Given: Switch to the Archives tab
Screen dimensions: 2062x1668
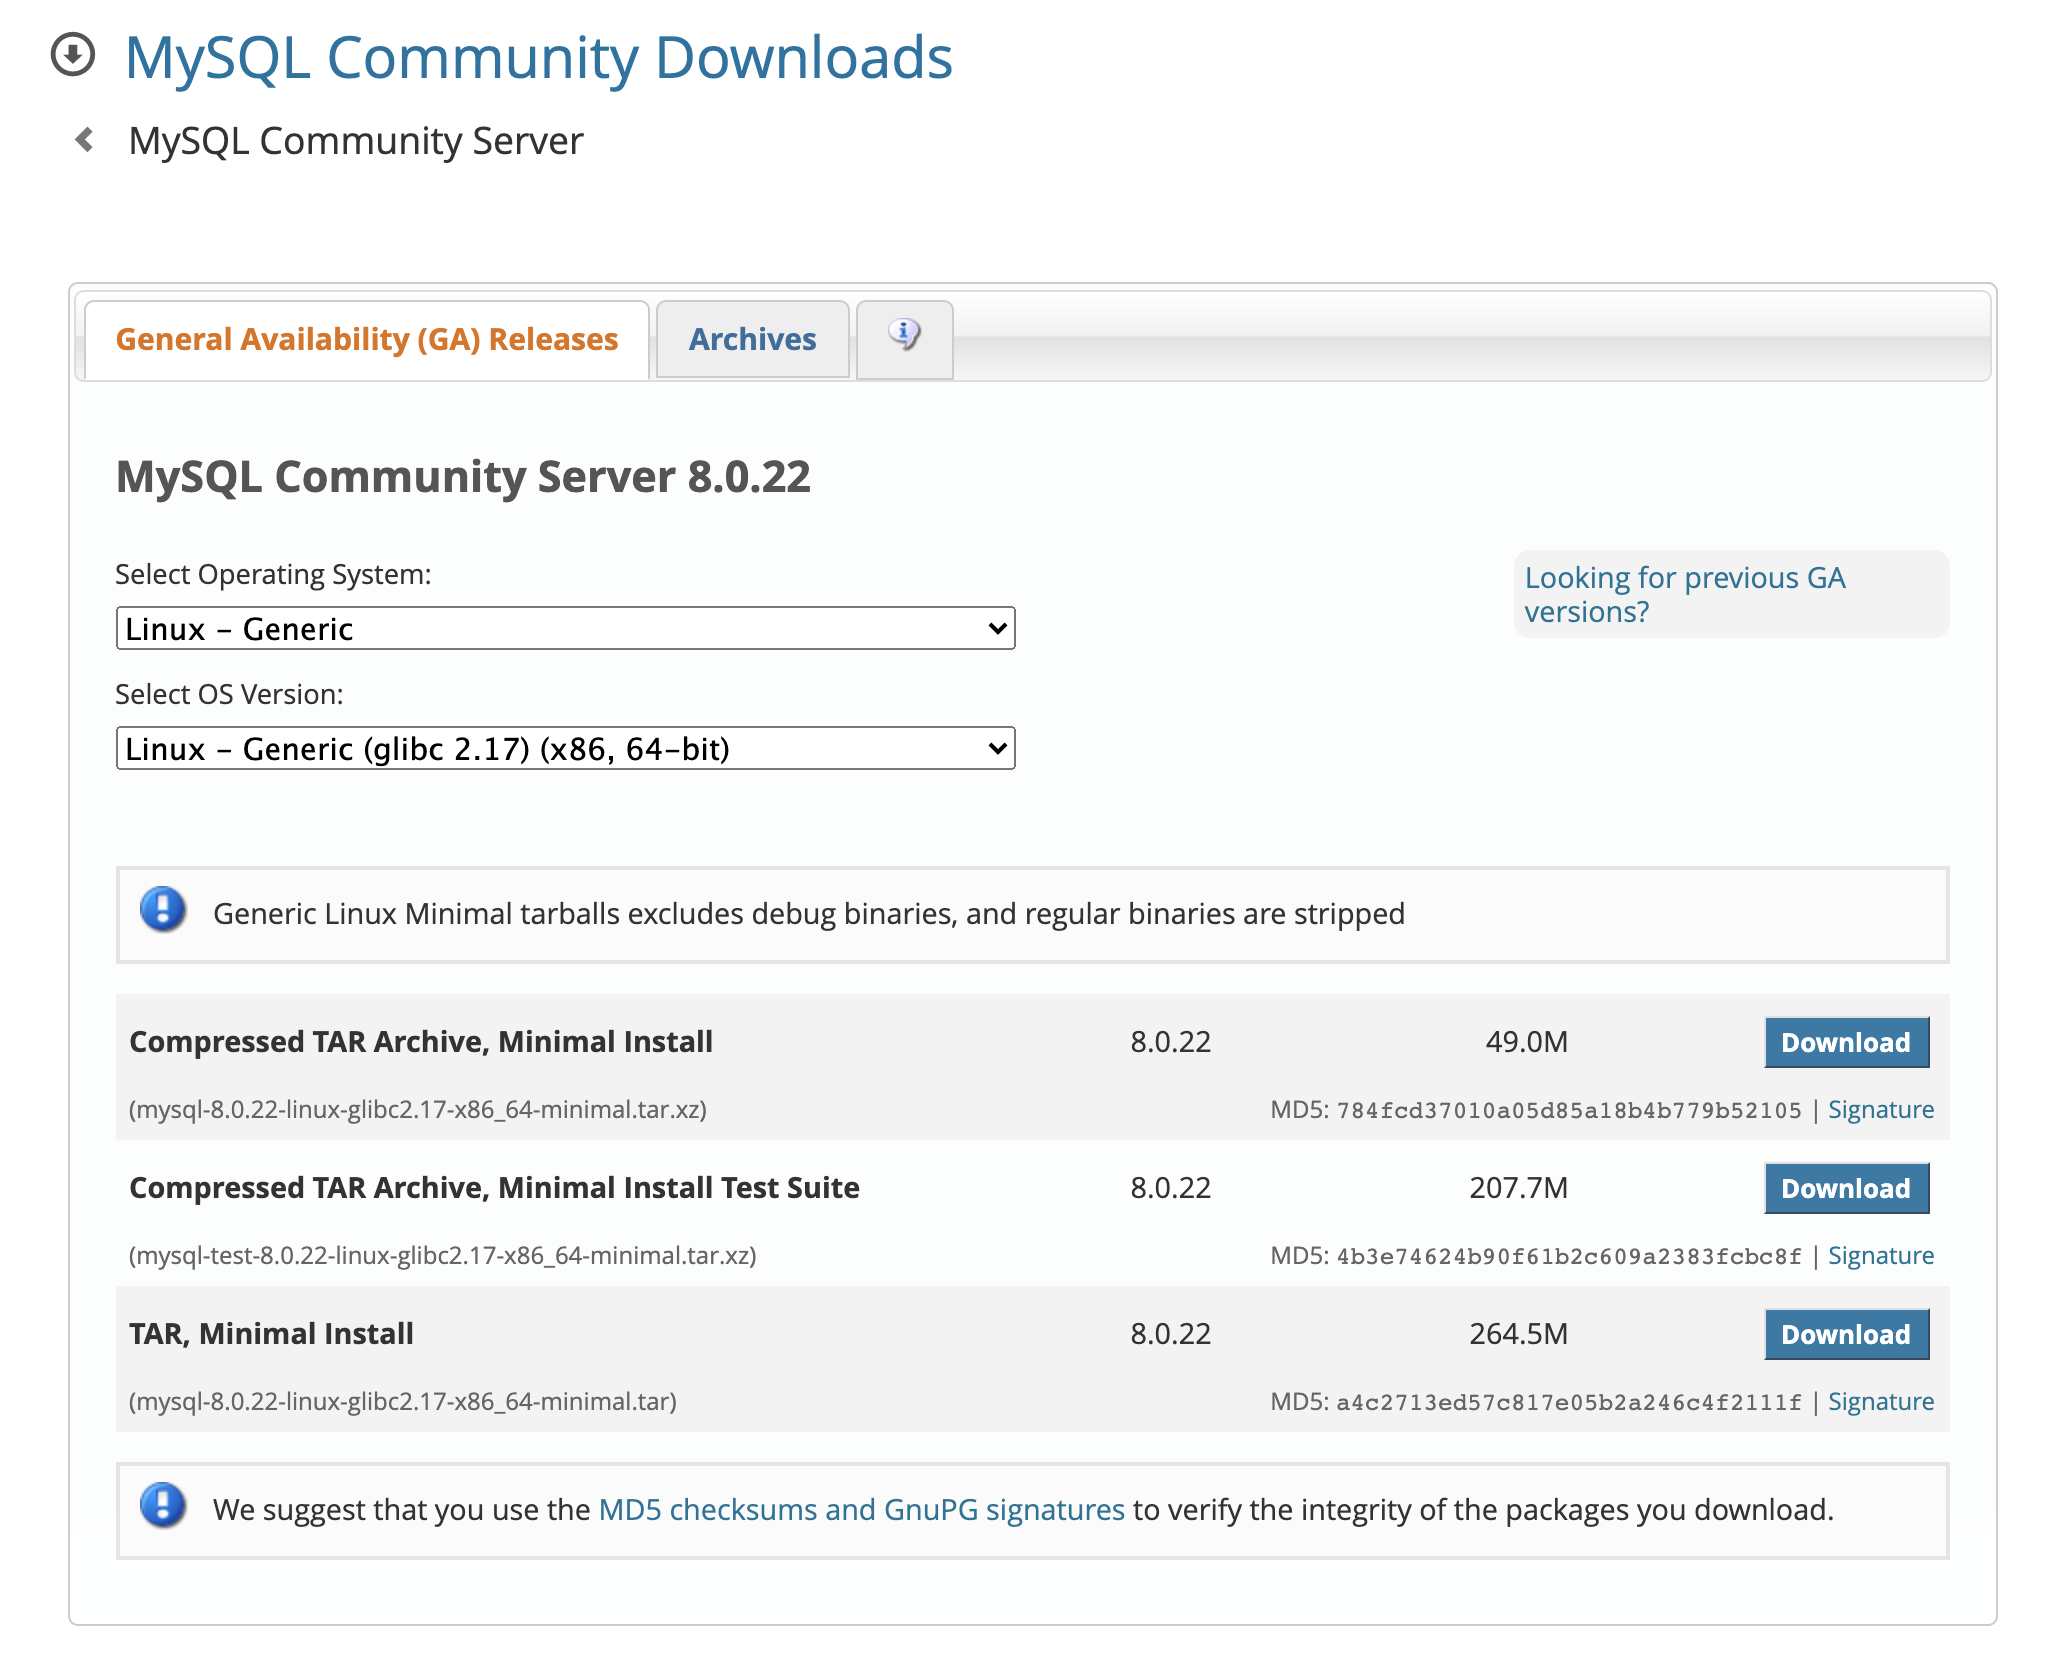Looking at the screenshot, I should 752,340.
